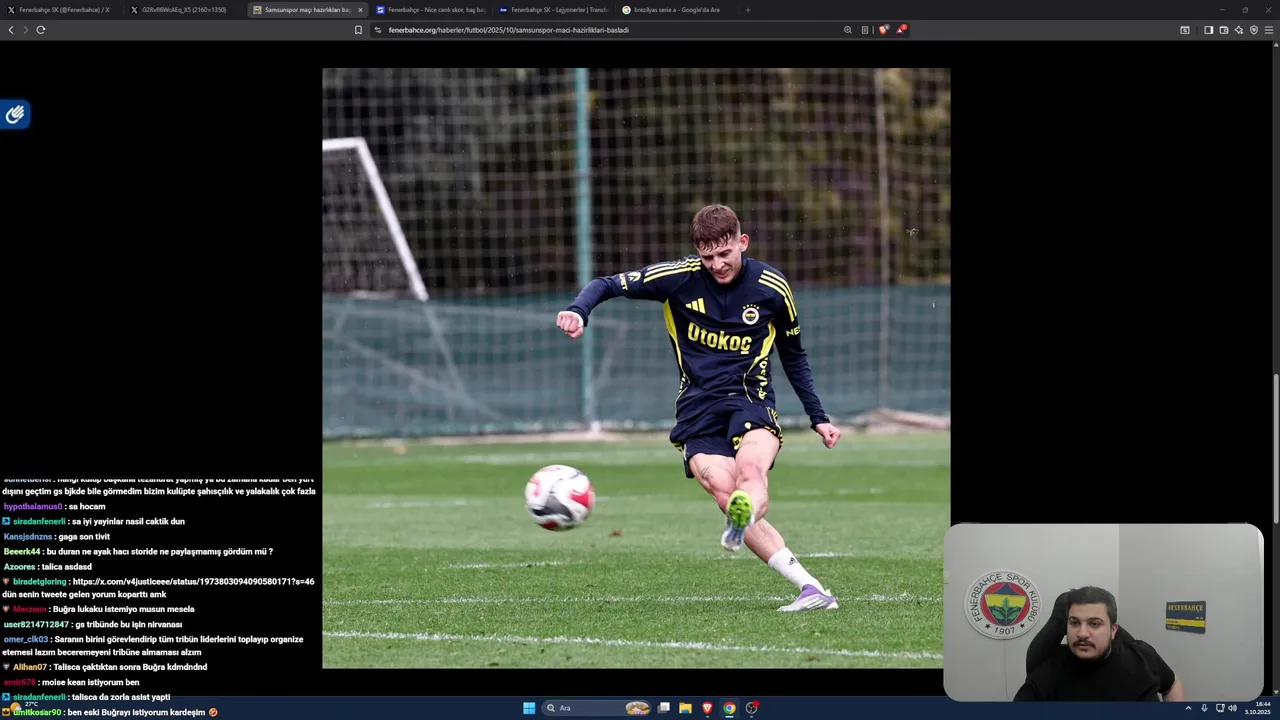
Task: Open the browser hamburger menu
Action: tap(1269, 30)
